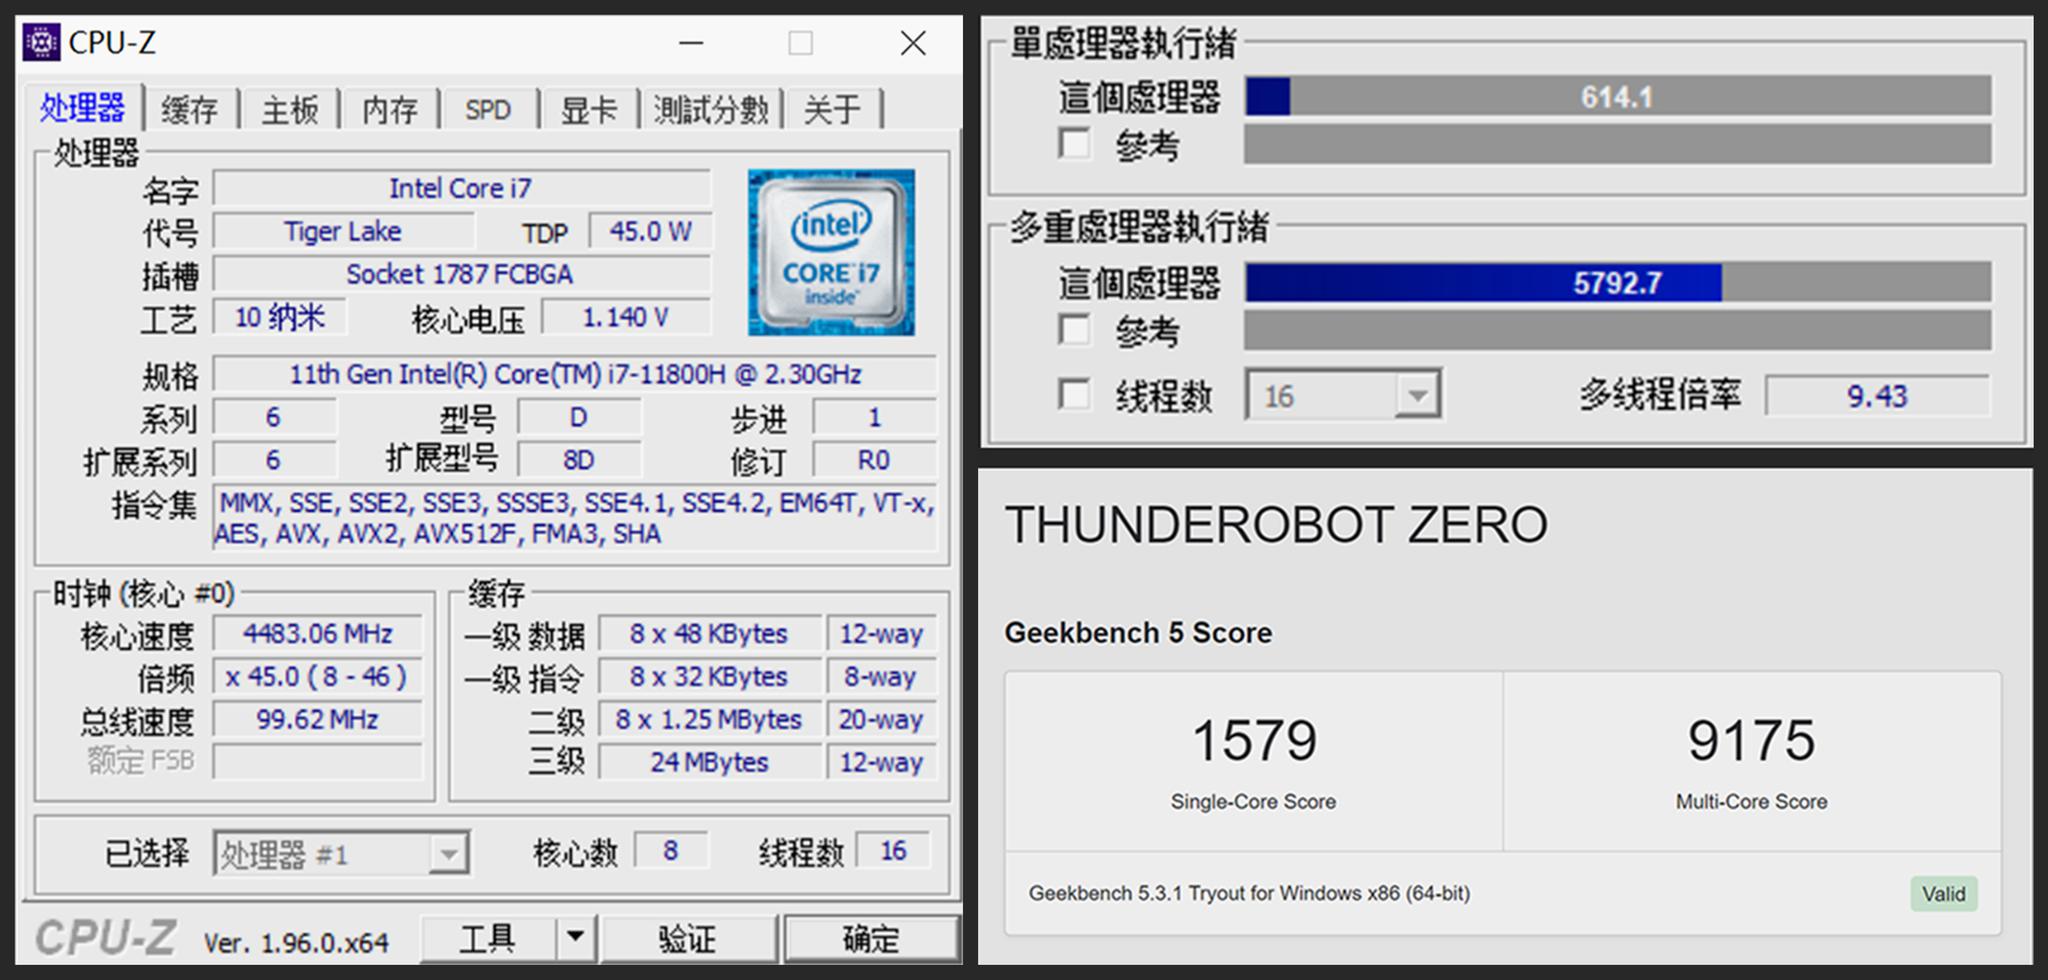2048x980 pixels.
Task: Switch to the 主板 tab
Action: click(290, 110)
